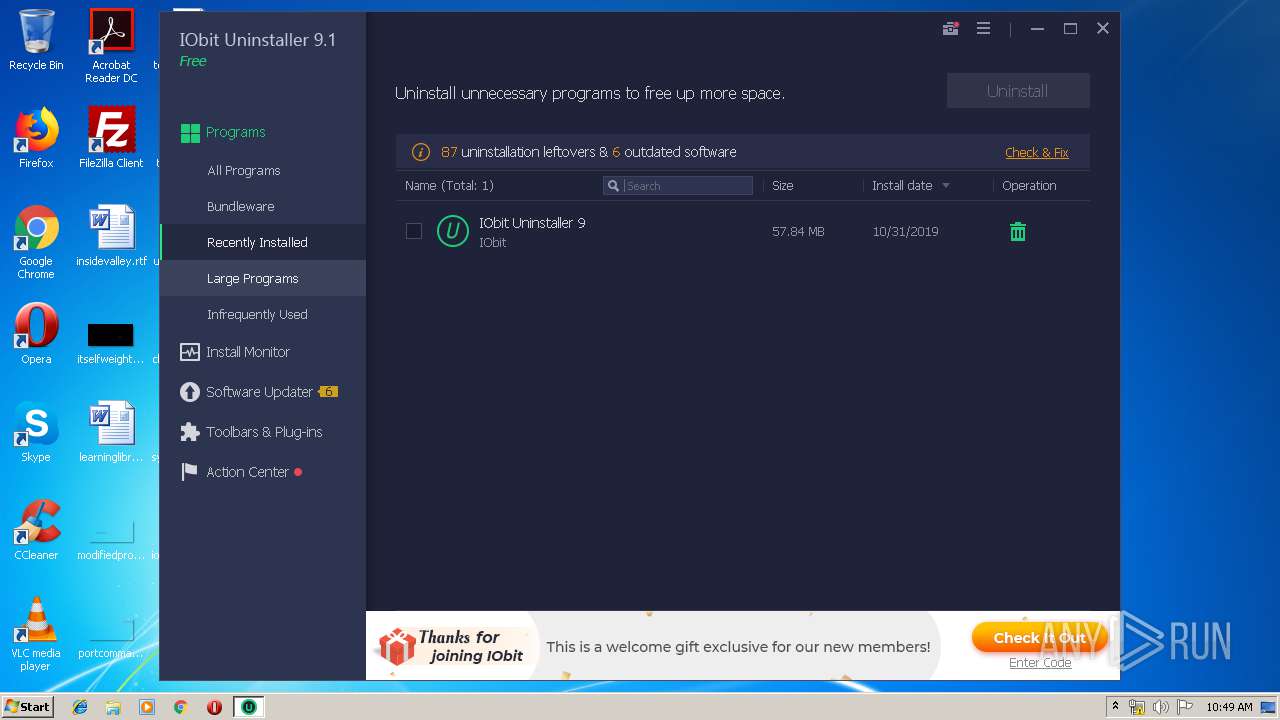This screenshot has width=1280, height=720.
Task: Open FileZilla Client desktop shortcut
Action: pos(111,138)
